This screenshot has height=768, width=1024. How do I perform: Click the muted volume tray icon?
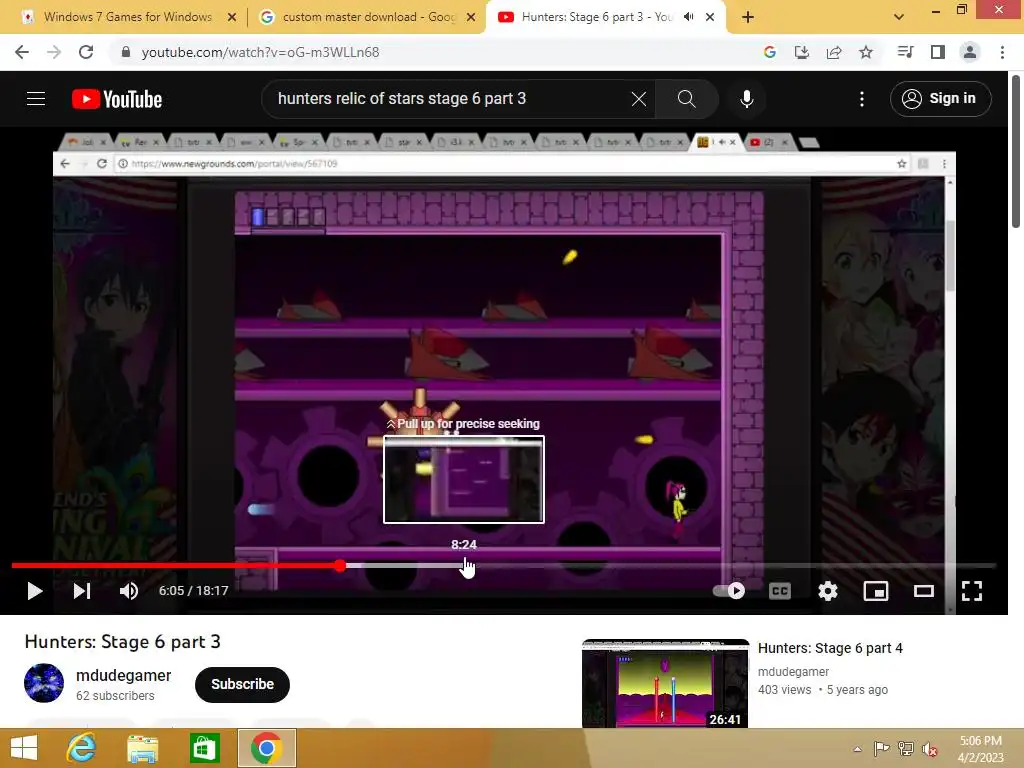coord(930,749)
